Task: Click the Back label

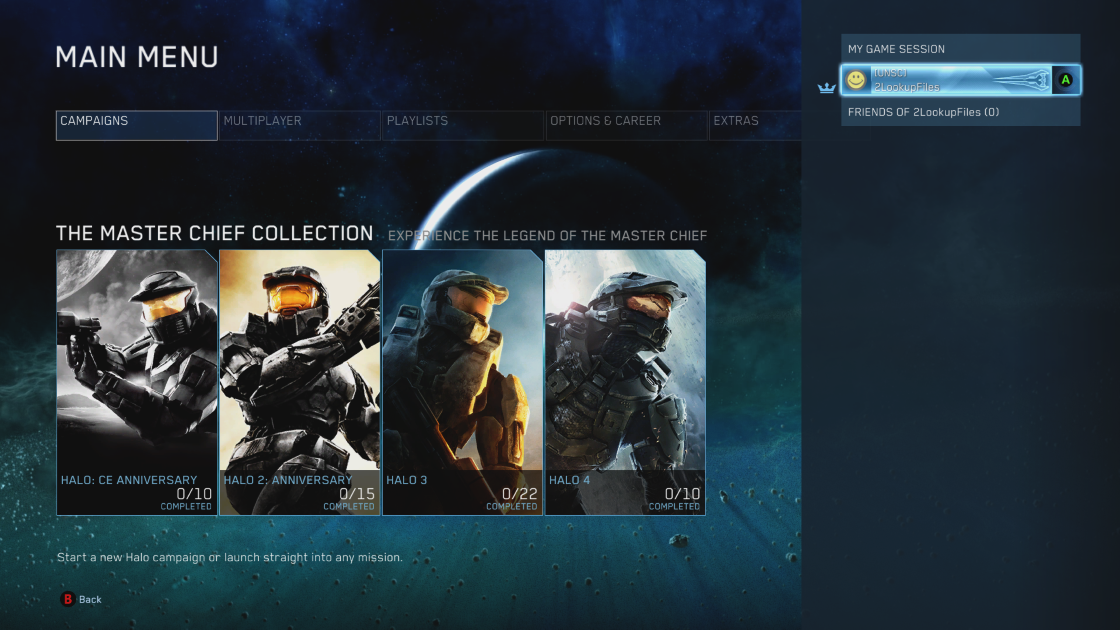Action: click(90, 599)
